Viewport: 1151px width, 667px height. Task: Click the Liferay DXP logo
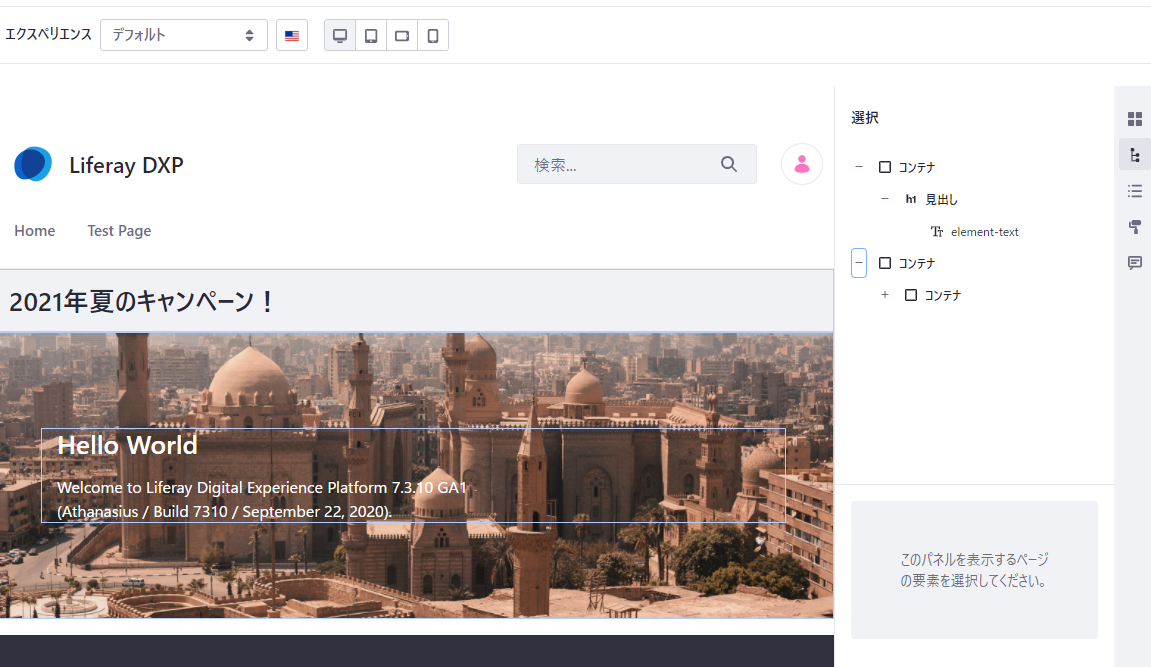[x=33, y=165]
